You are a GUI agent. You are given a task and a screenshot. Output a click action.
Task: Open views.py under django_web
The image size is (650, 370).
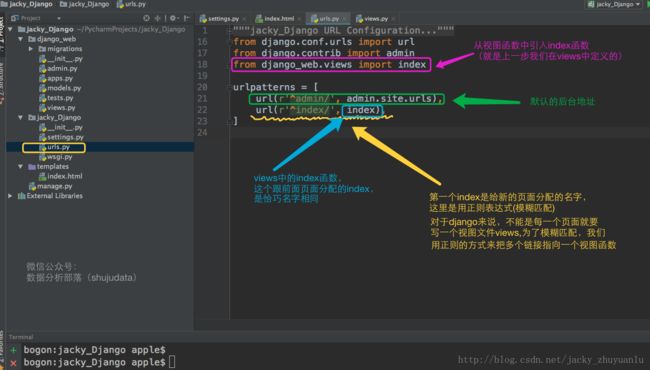61,108
